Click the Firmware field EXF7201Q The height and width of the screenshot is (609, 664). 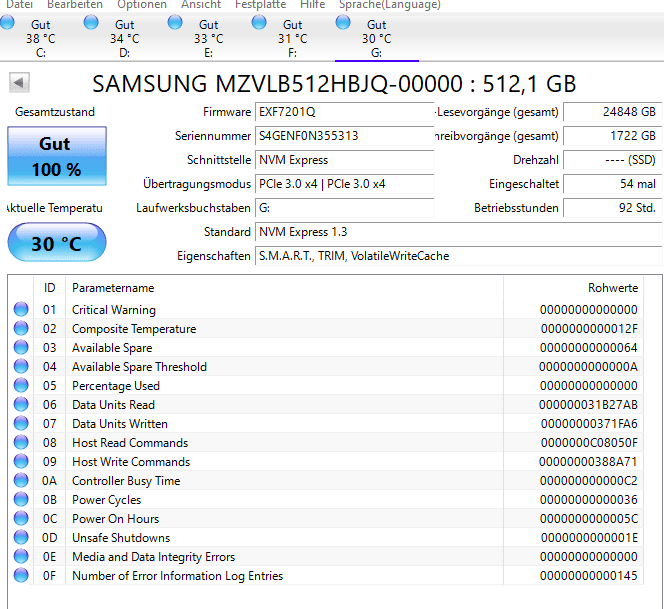pyautogui.click(x=345, y=112)
